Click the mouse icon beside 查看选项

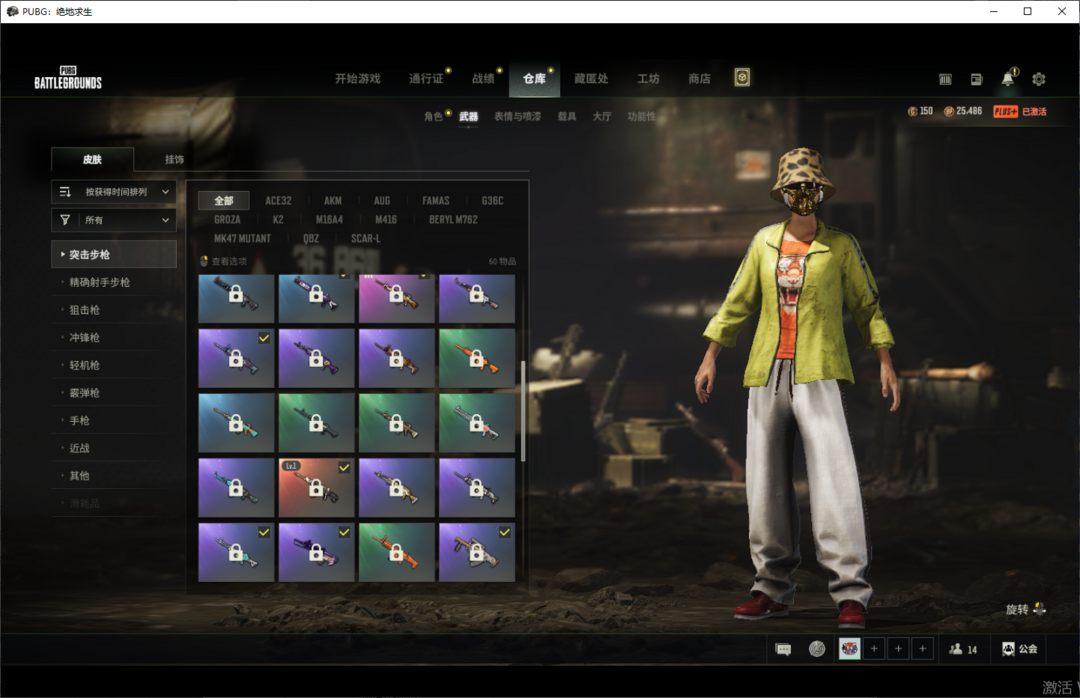(204, 261)
